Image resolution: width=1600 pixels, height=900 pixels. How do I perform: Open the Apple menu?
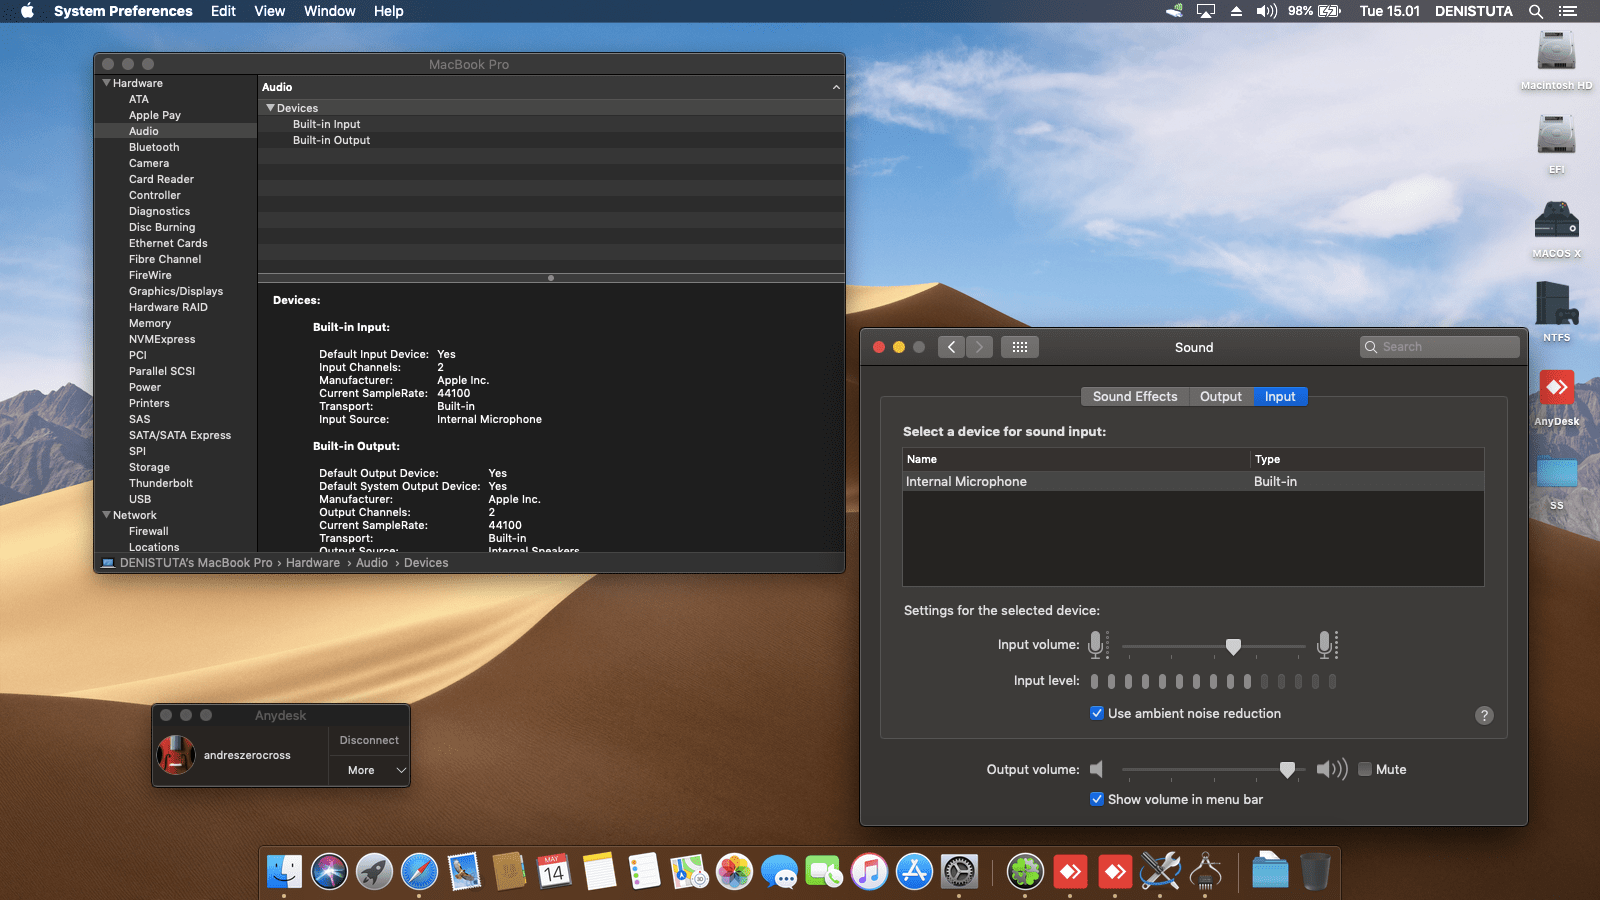27,11
